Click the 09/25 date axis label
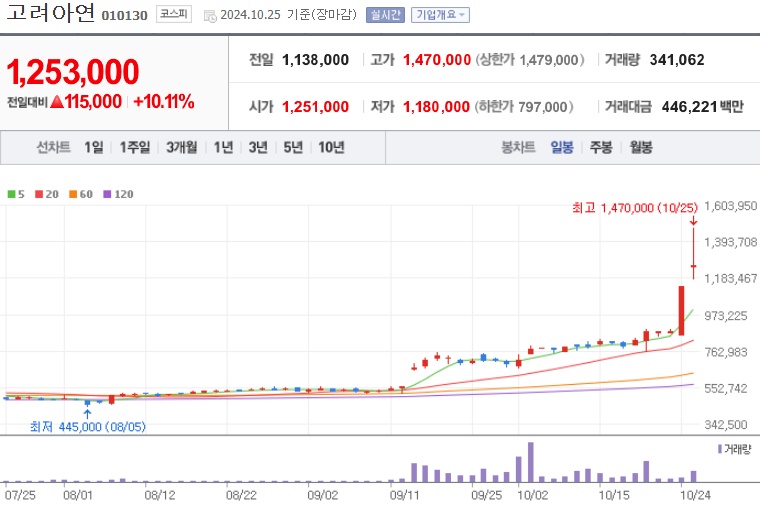This screenshot has height=510, width=760. [487, 495]
